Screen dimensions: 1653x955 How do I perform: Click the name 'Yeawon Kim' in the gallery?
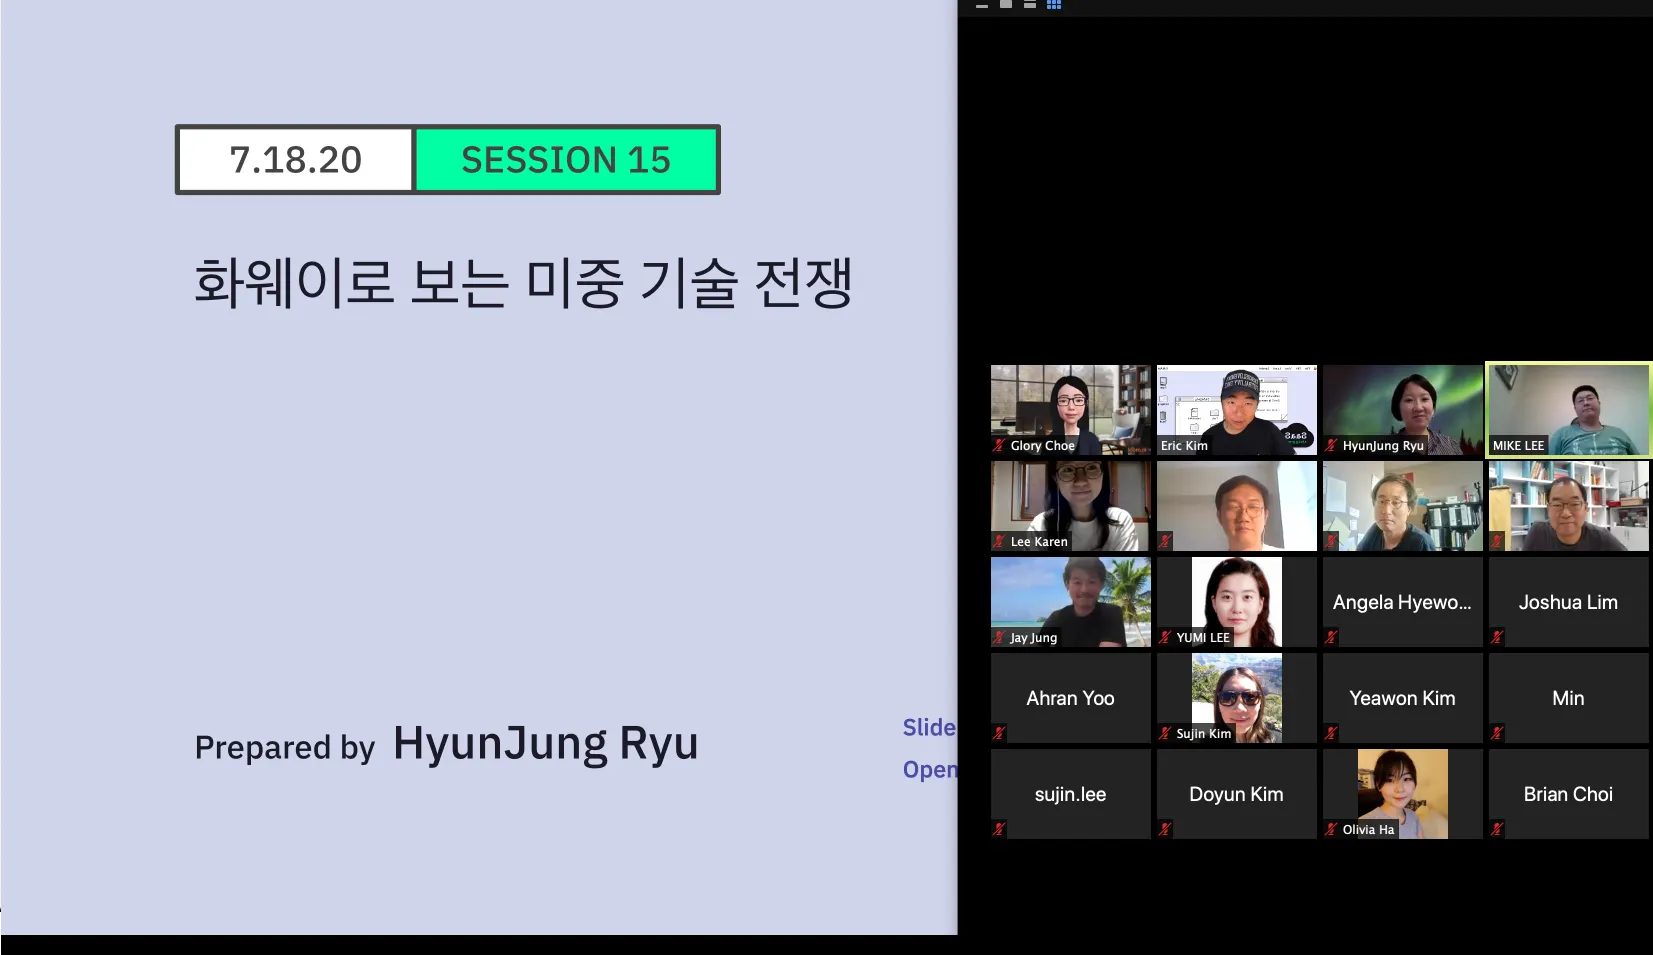click(1402, 698)
